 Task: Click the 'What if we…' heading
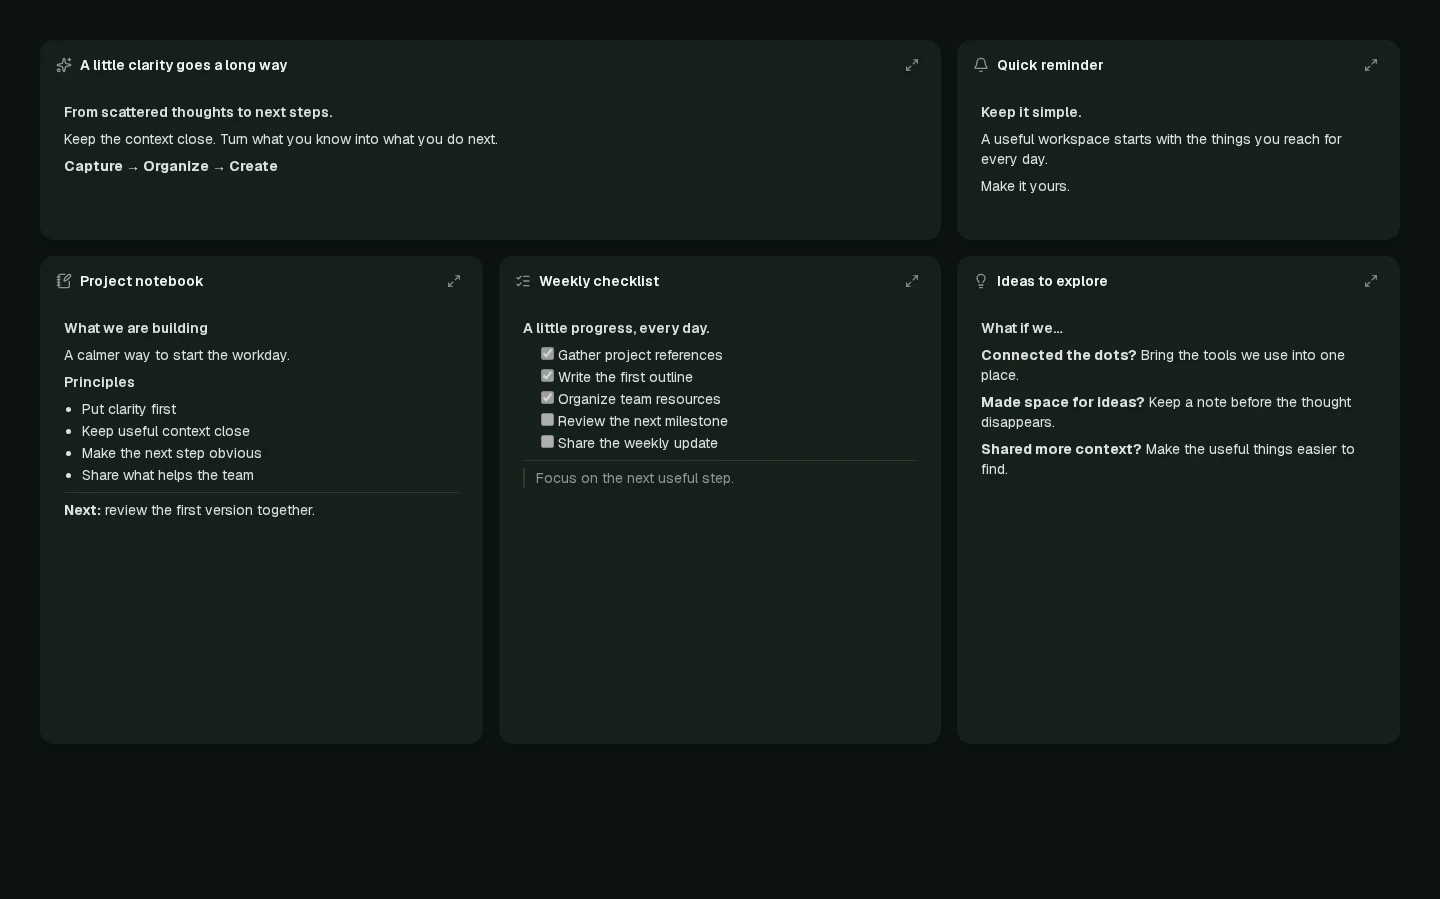click(1022, 328)
